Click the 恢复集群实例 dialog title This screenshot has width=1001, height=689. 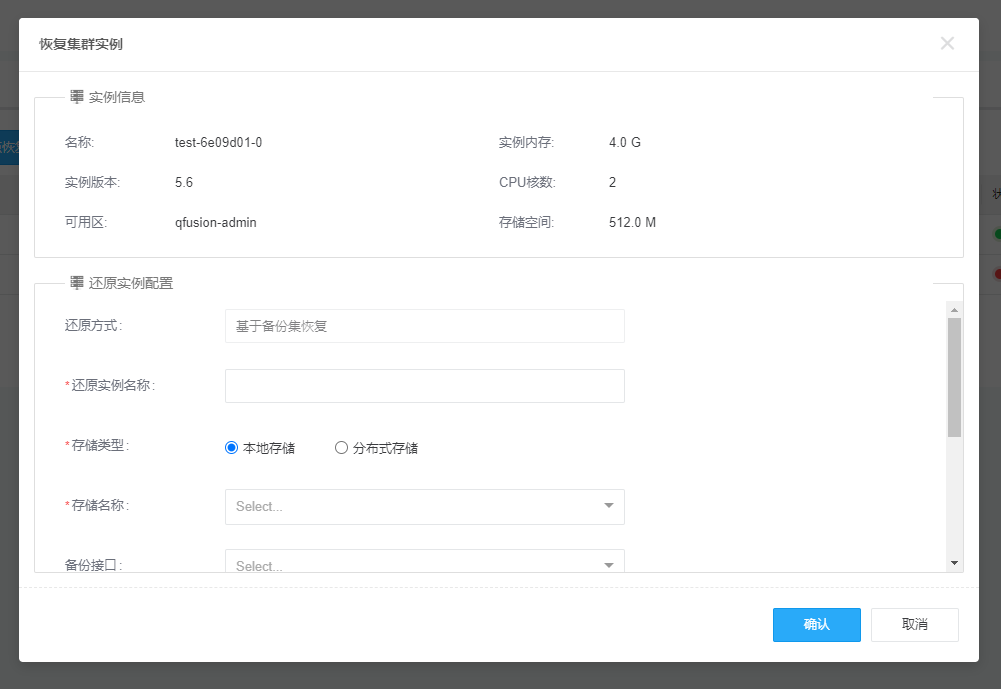pos(80,44)
